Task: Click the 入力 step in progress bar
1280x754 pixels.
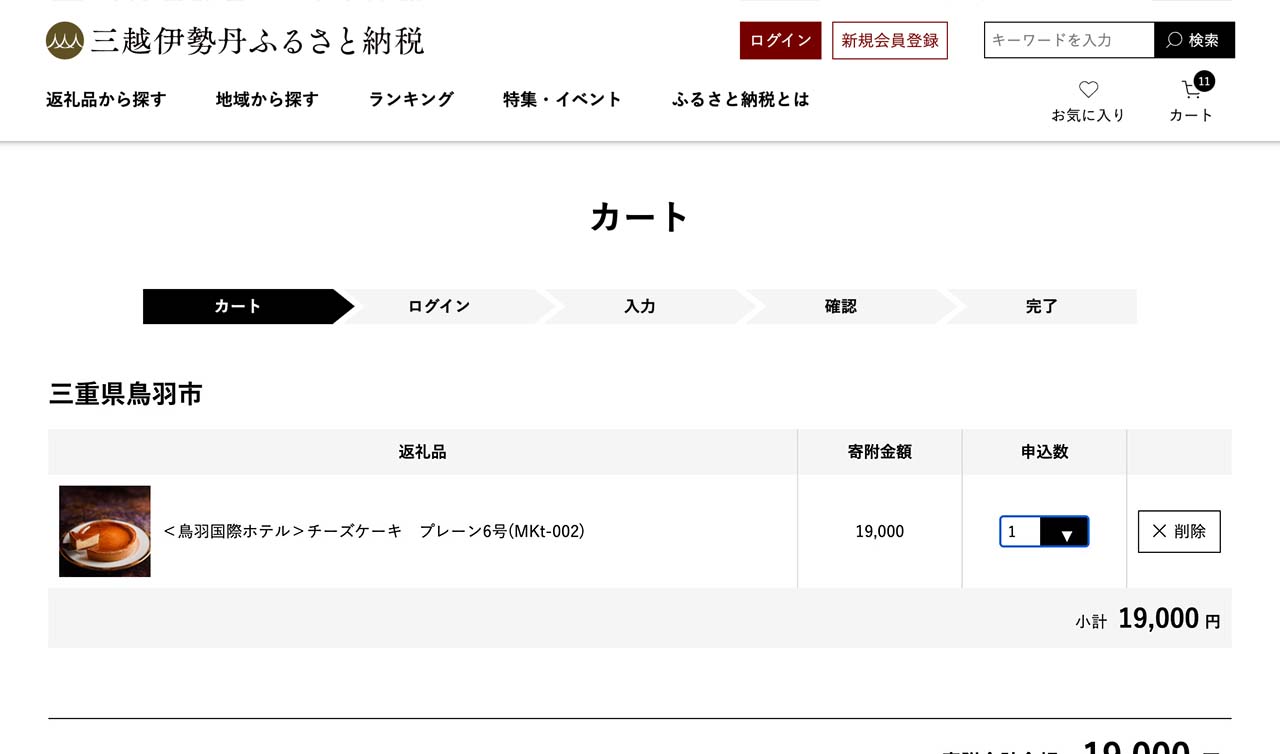Action: click(x=640, y=307)
